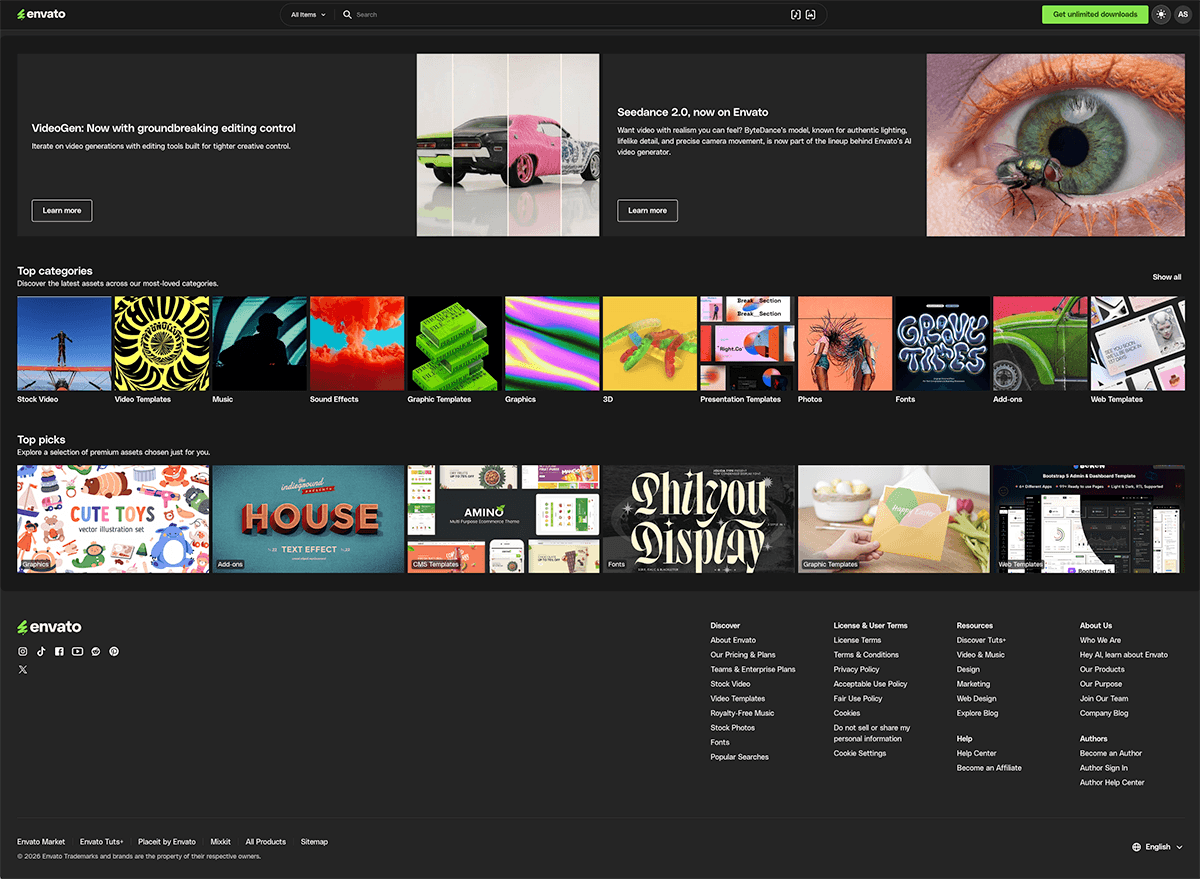
Task: Click the globe icon beside English
Action: 1137,847
